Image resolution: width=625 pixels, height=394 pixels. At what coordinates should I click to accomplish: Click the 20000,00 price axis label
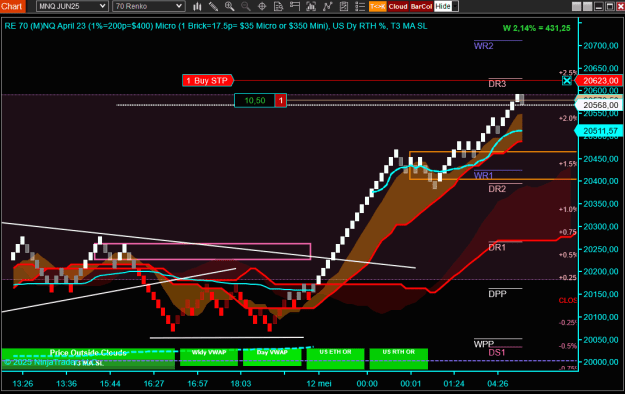[601, 362]
